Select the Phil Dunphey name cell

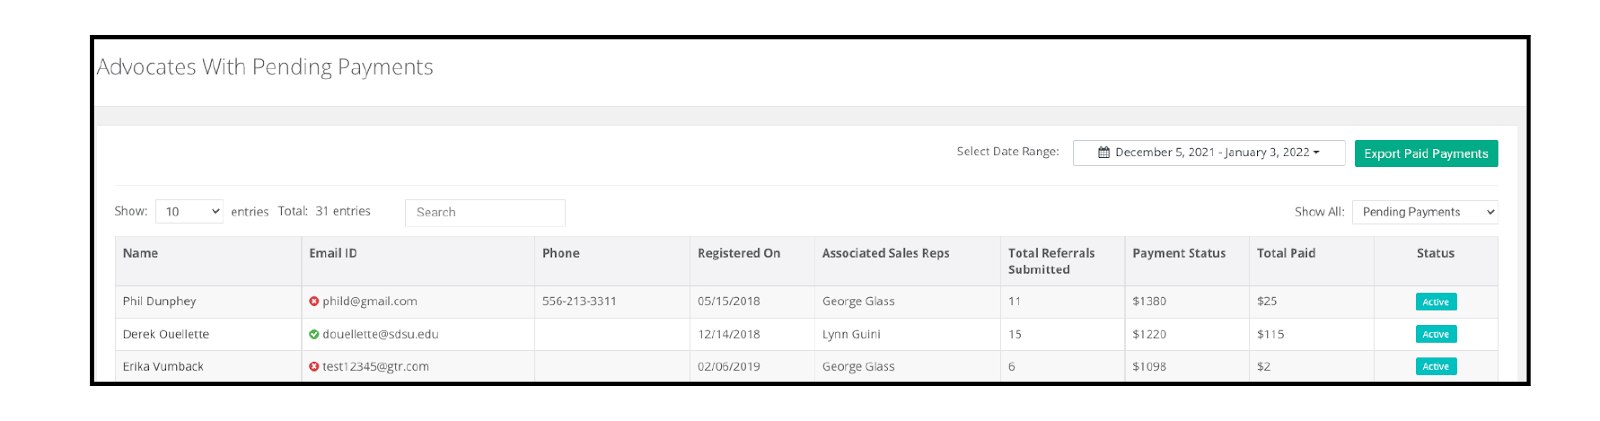pos(159,301)
